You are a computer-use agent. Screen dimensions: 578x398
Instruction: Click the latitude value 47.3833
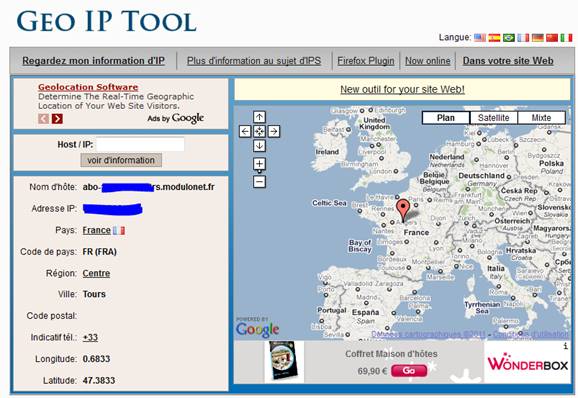(x=99, y=380)
